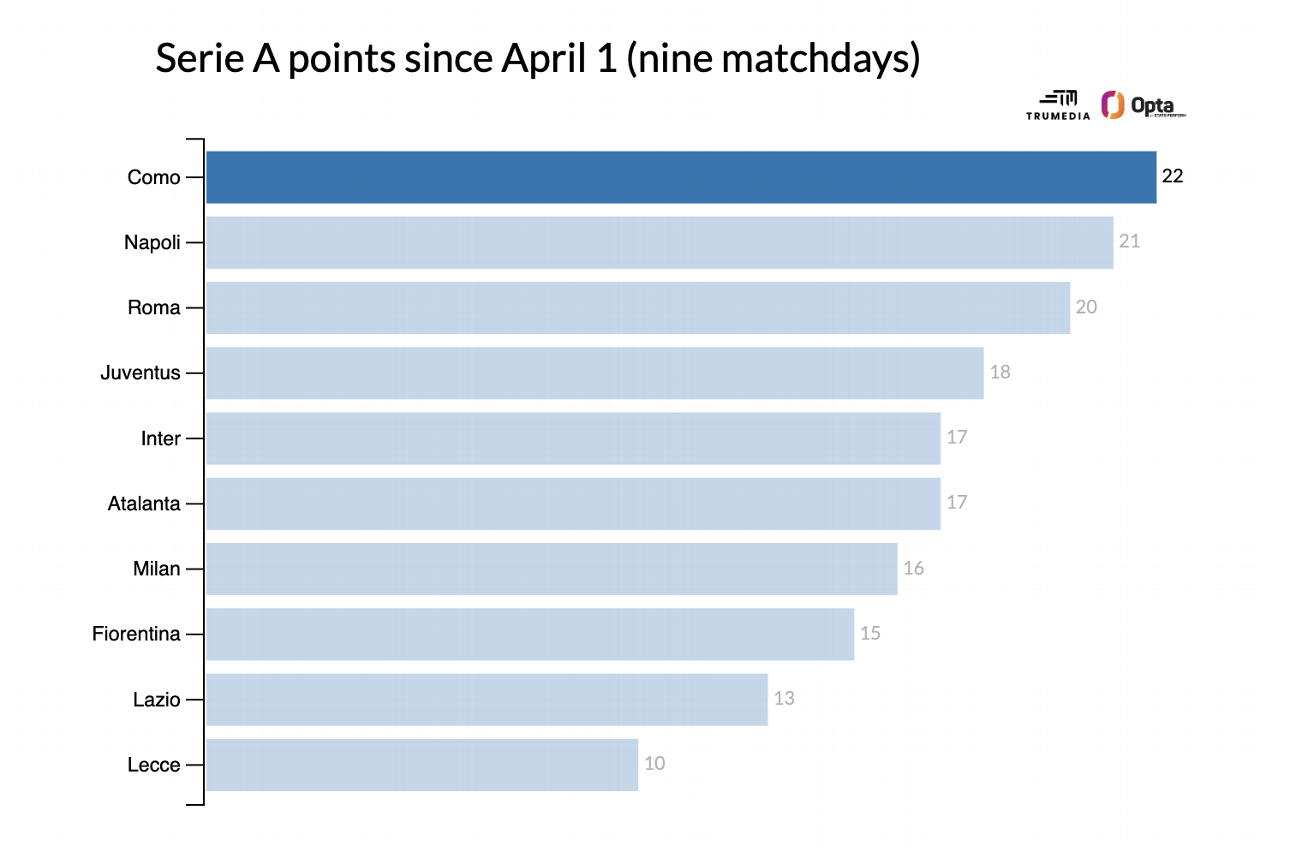Click the Atalanta bar
The height and width of the screenshot is (864, 1296).
573,504
